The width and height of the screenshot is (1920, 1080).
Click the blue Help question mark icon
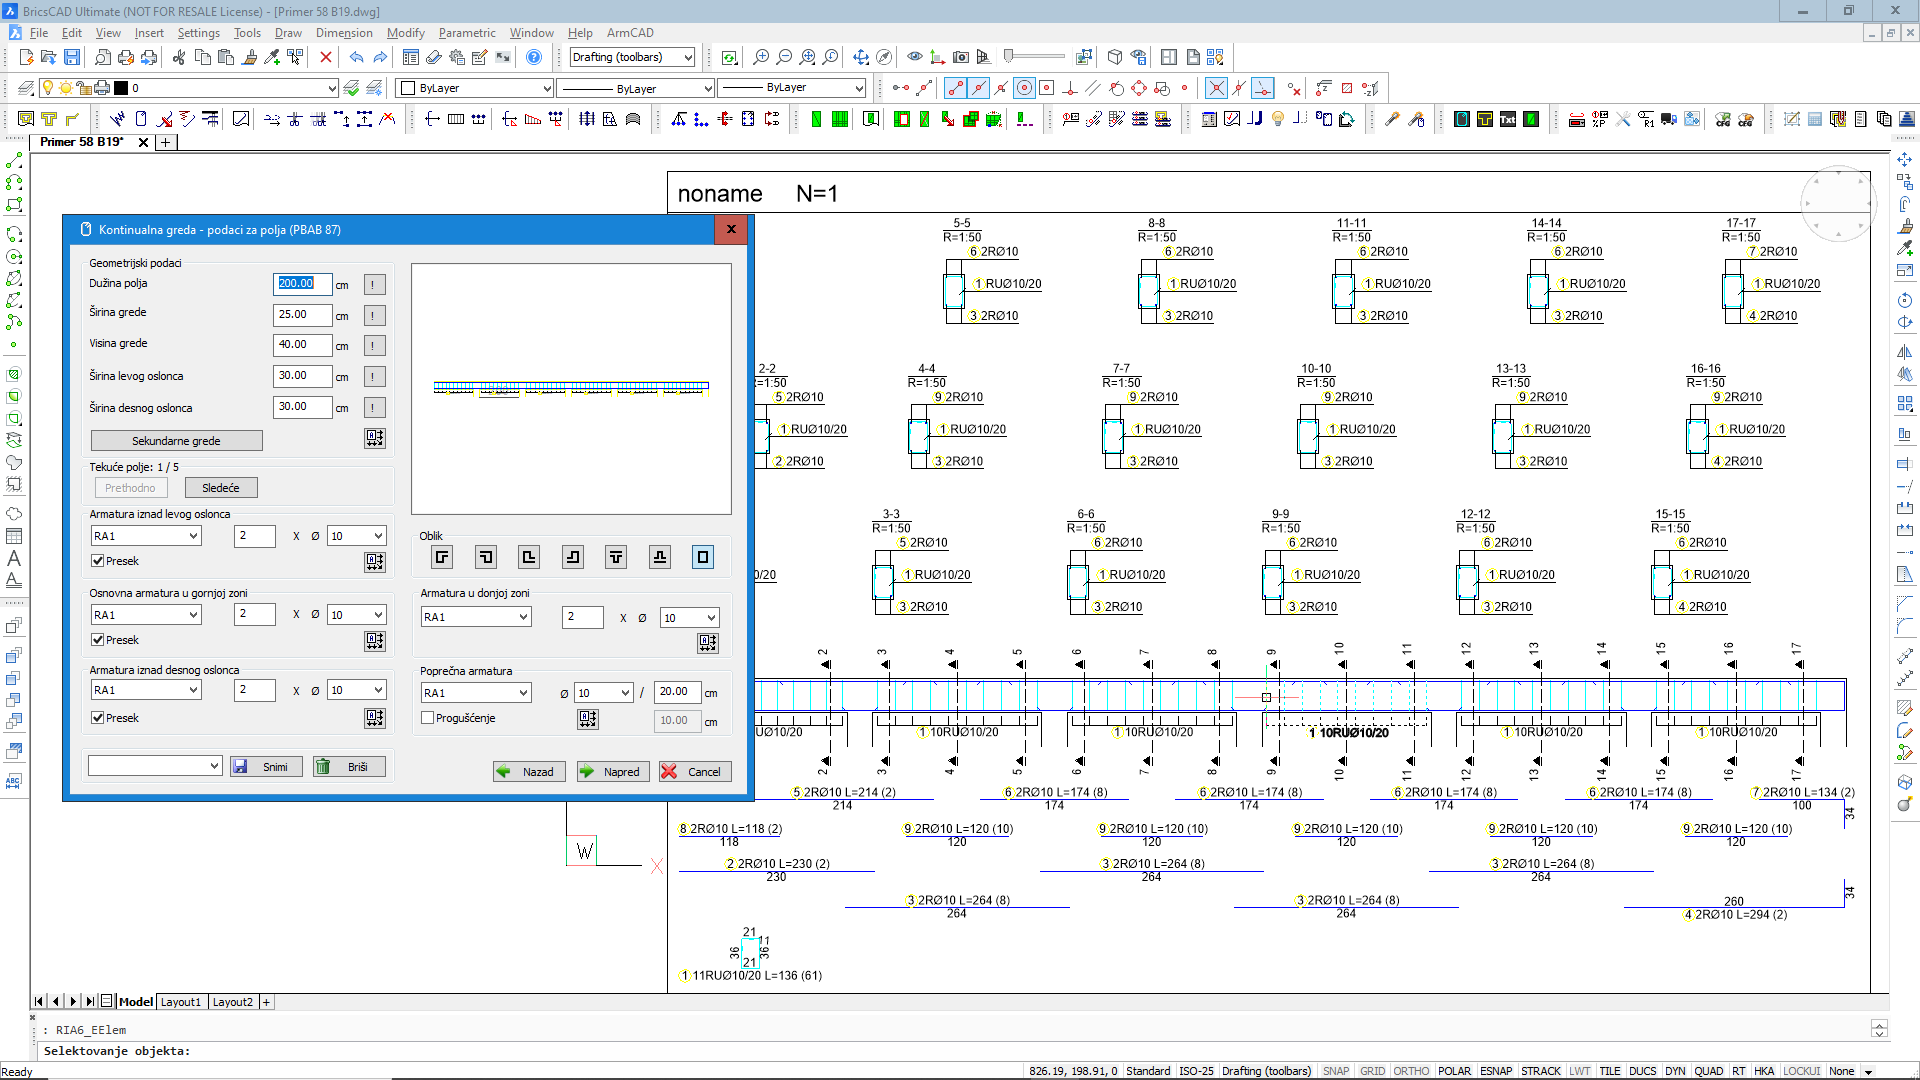pos(534,57)
